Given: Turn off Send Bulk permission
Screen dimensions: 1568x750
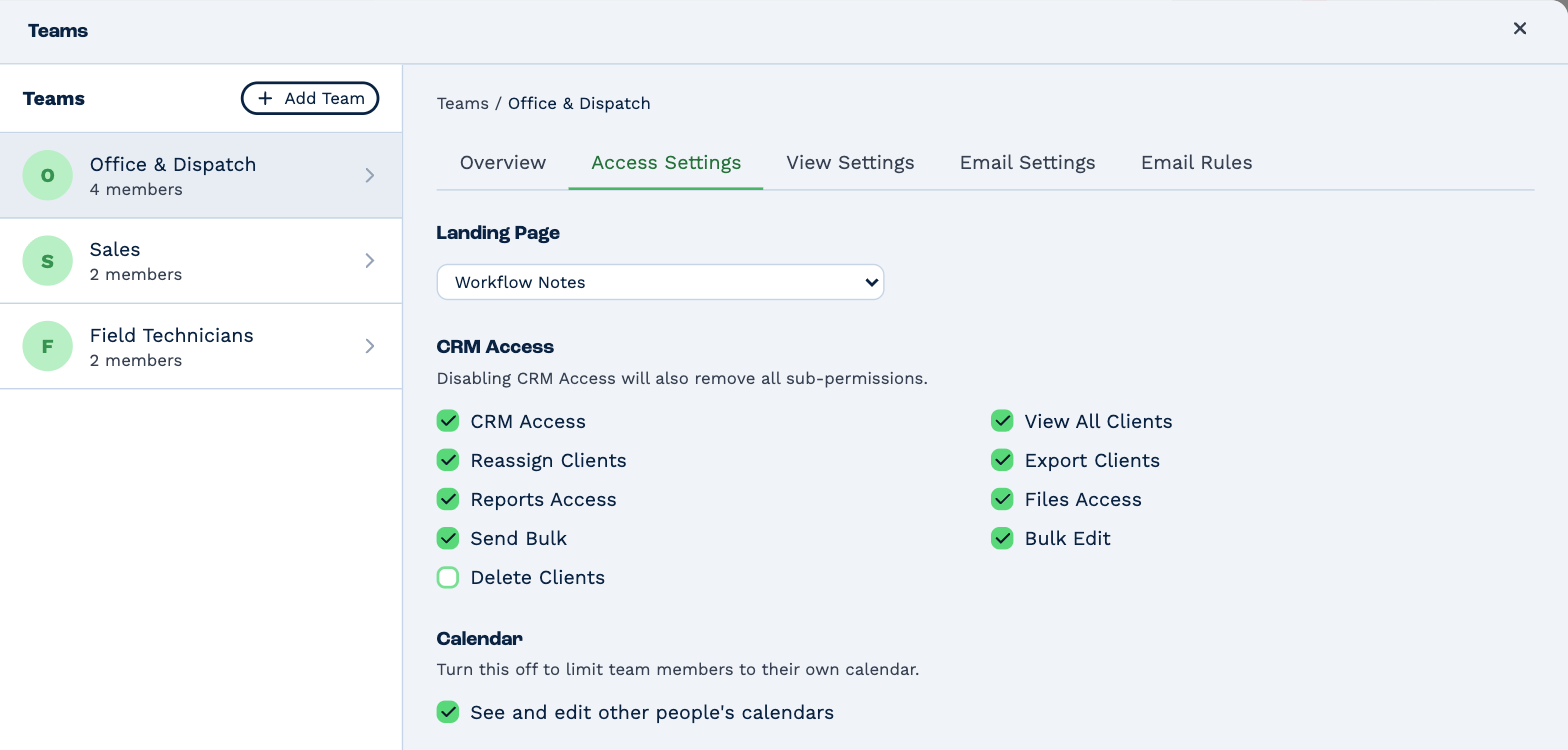Looking at the screenshot, I should point(448,538).
